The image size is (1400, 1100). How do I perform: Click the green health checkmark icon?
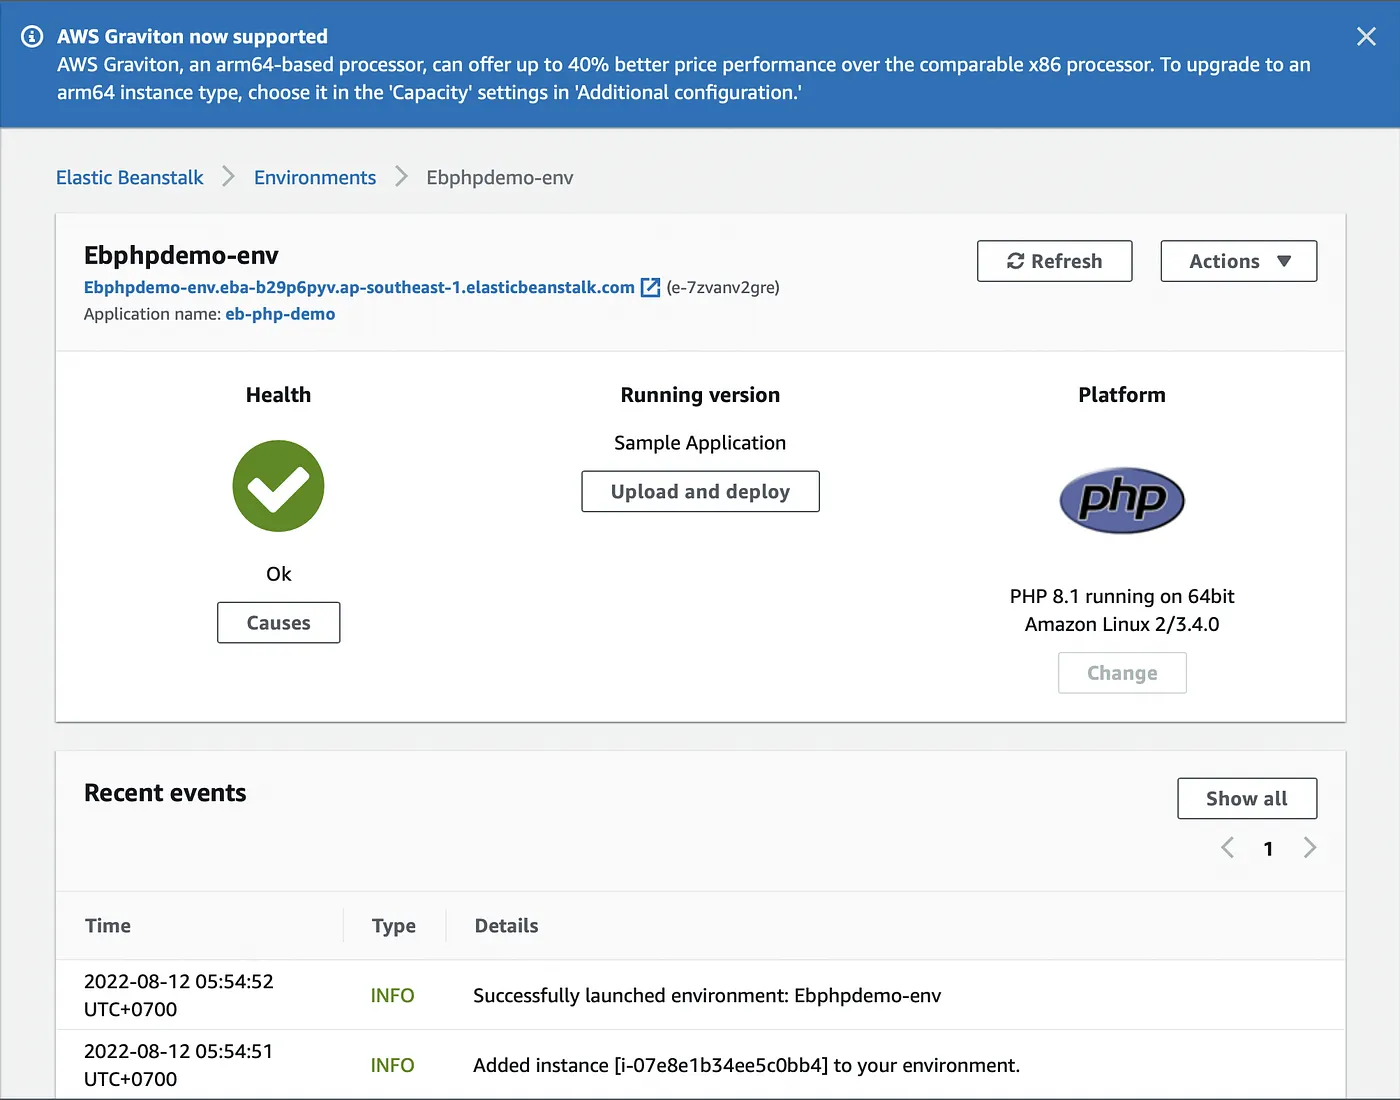(278, 486)
